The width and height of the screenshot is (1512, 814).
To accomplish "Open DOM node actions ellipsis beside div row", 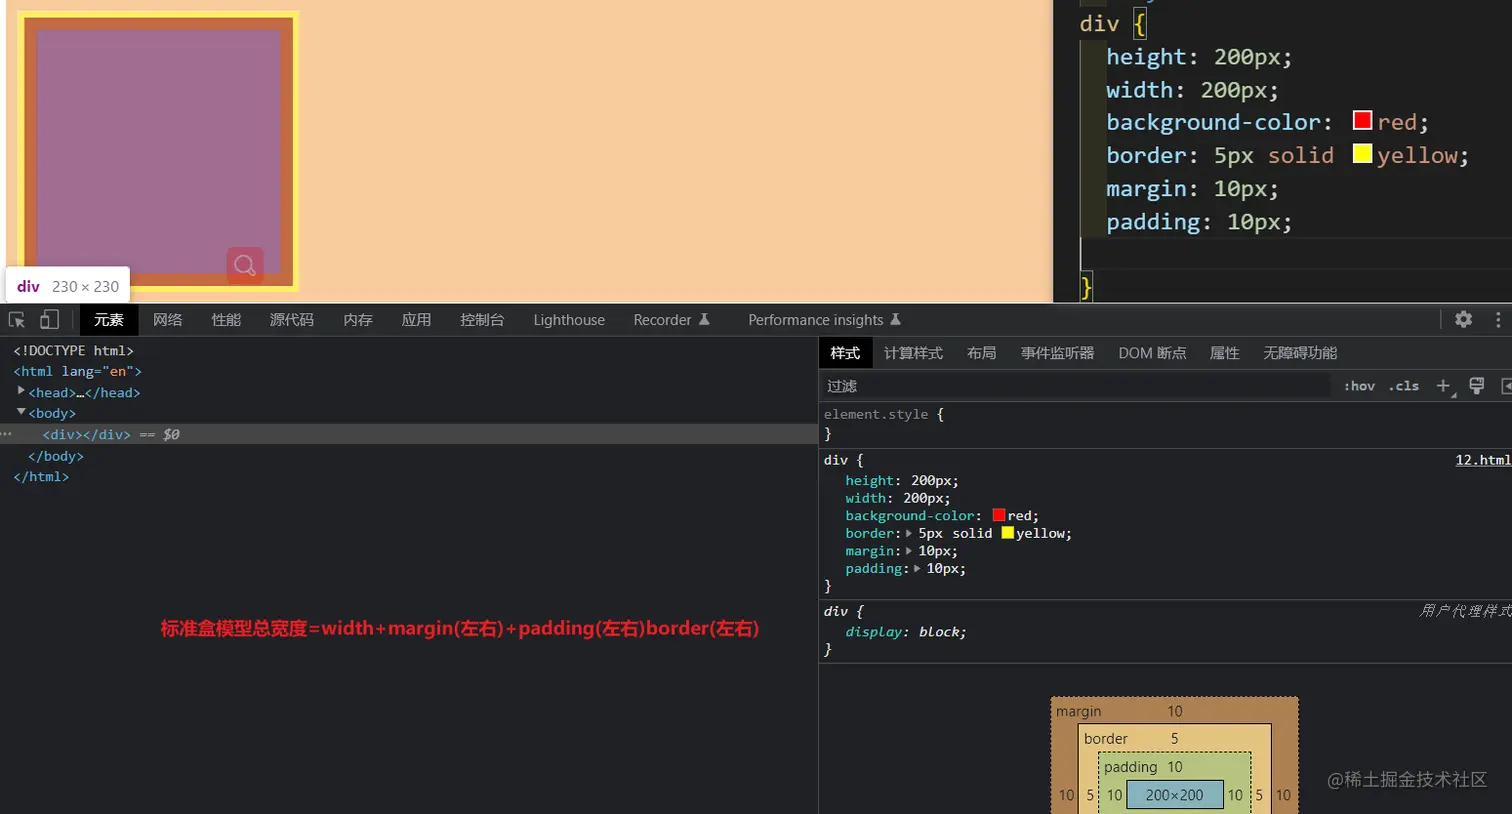I will 6,434.
